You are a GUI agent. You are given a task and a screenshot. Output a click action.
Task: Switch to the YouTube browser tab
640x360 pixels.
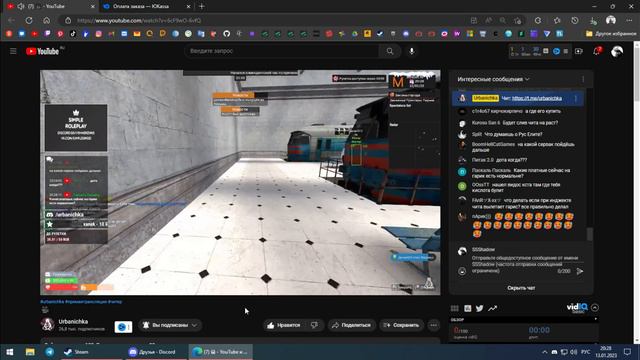point(51,7)
